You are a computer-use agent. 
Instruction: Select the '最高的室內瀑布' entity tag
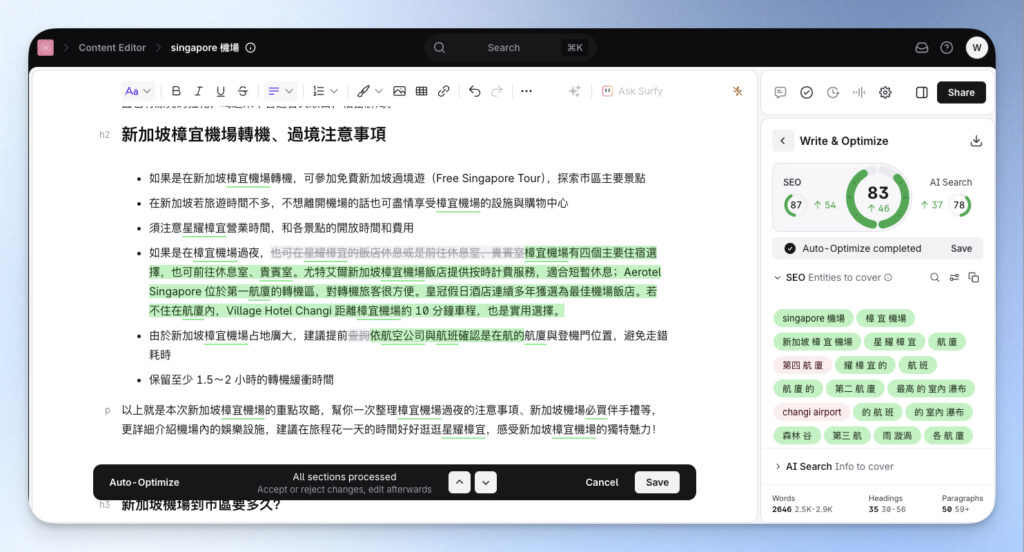click(x=931, y=389)
